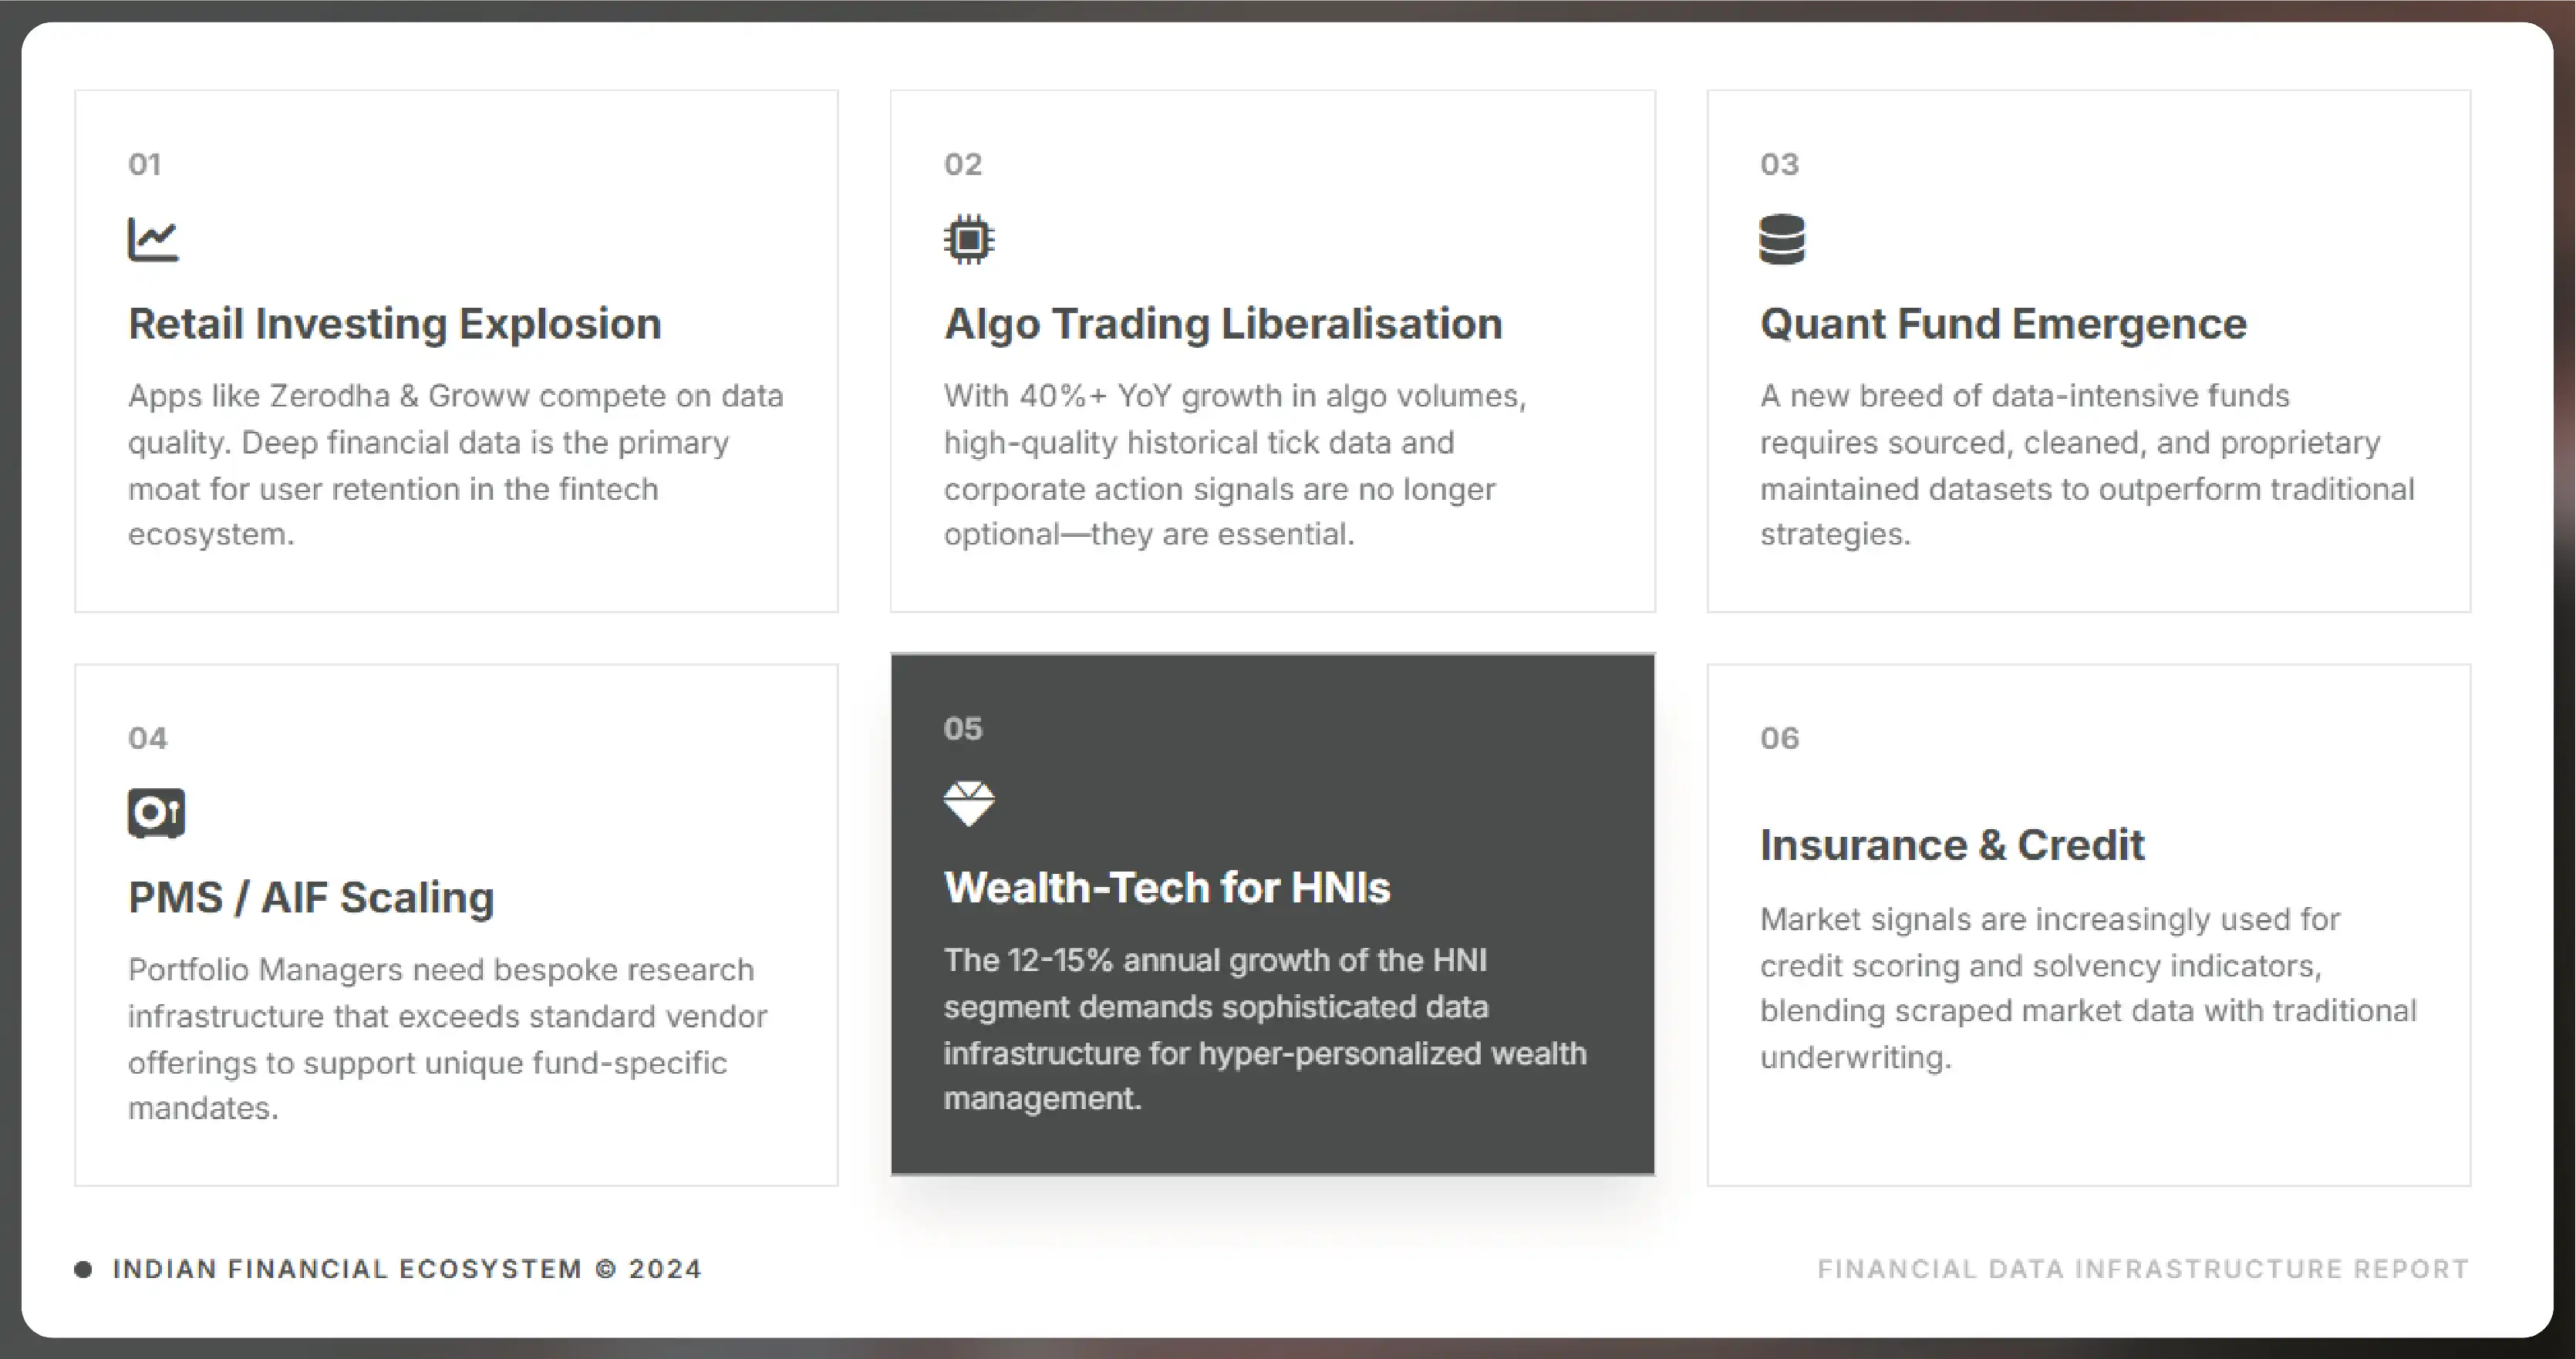Click the database stack icon in card 03
The image size is (2576, 1359).
[x=1782, y=240]
